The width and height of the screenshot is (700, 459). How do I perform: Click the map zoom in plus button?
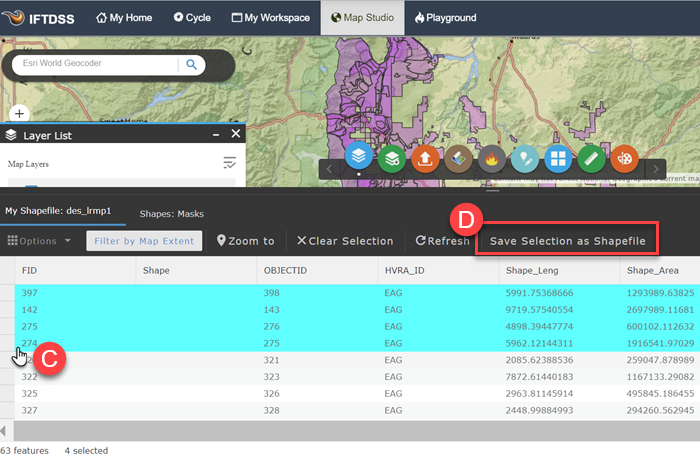click(x=19, y=115)
